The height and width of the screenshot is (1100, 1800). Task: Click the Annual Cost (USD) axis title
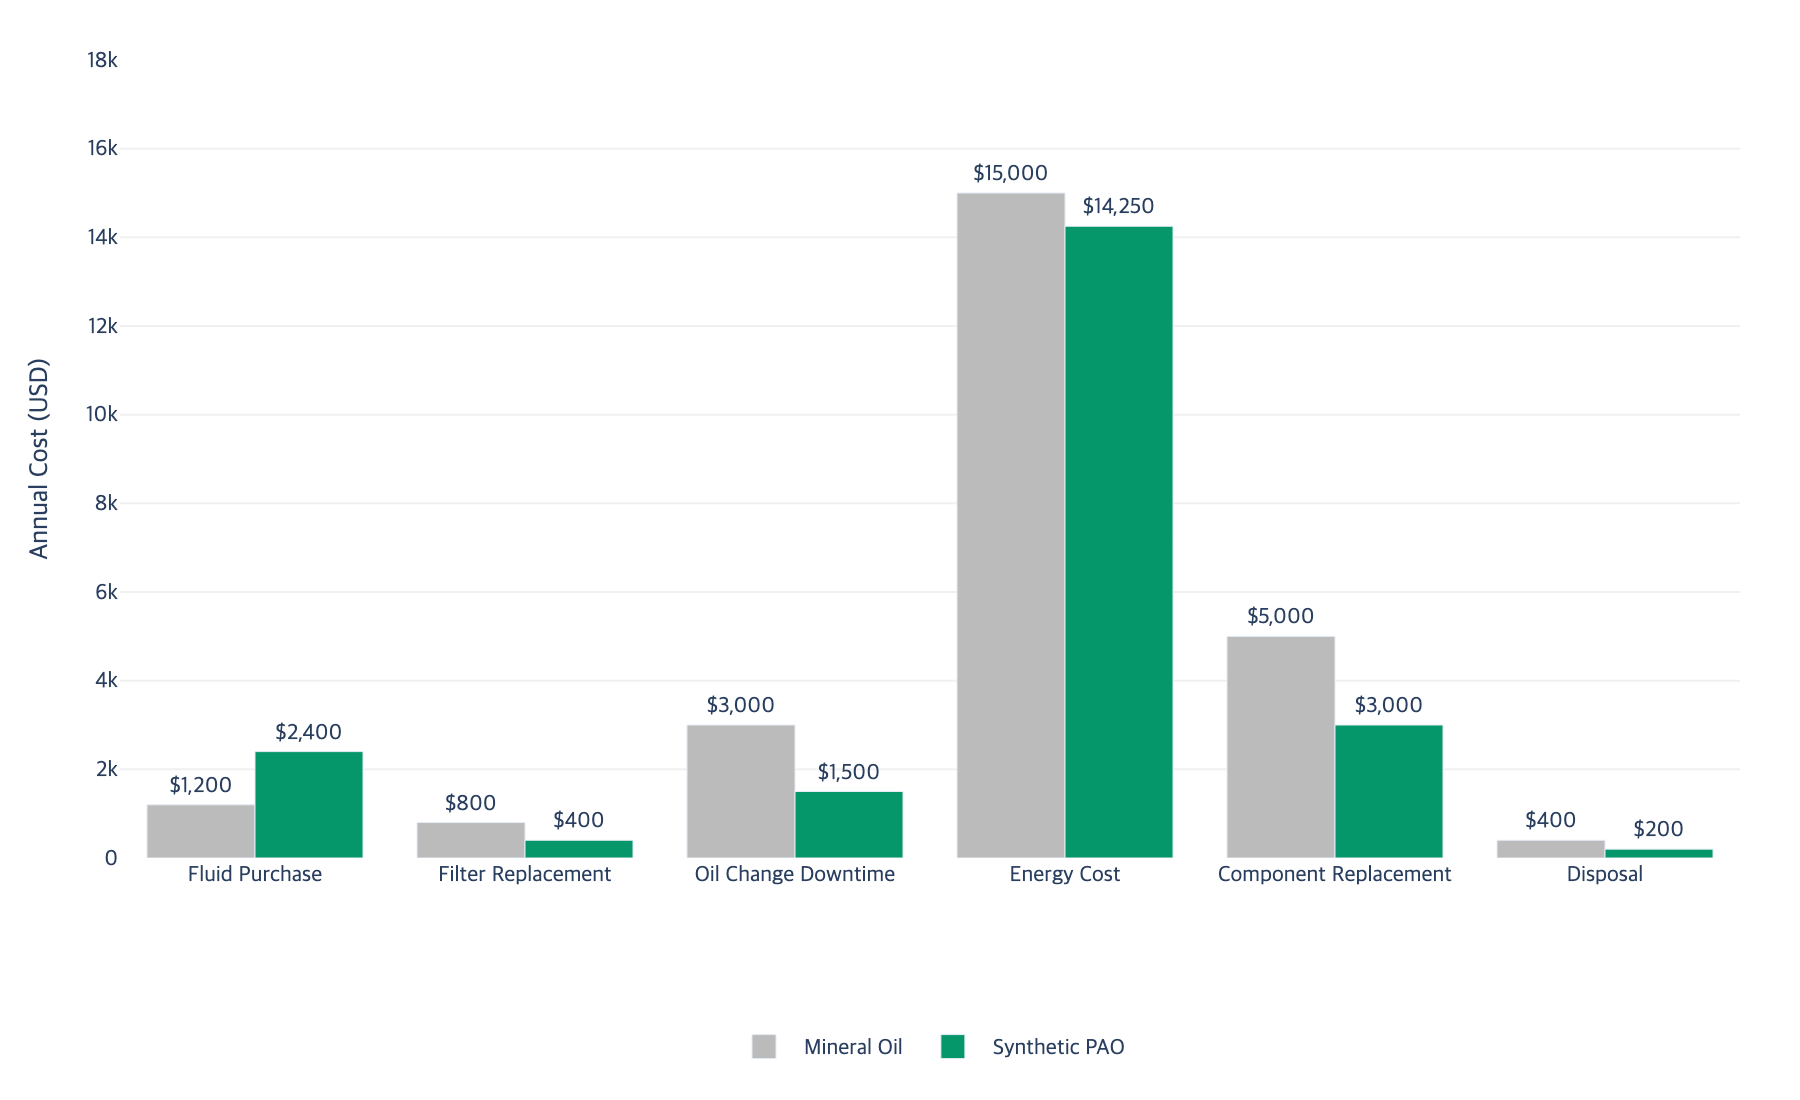pos(39,458)
